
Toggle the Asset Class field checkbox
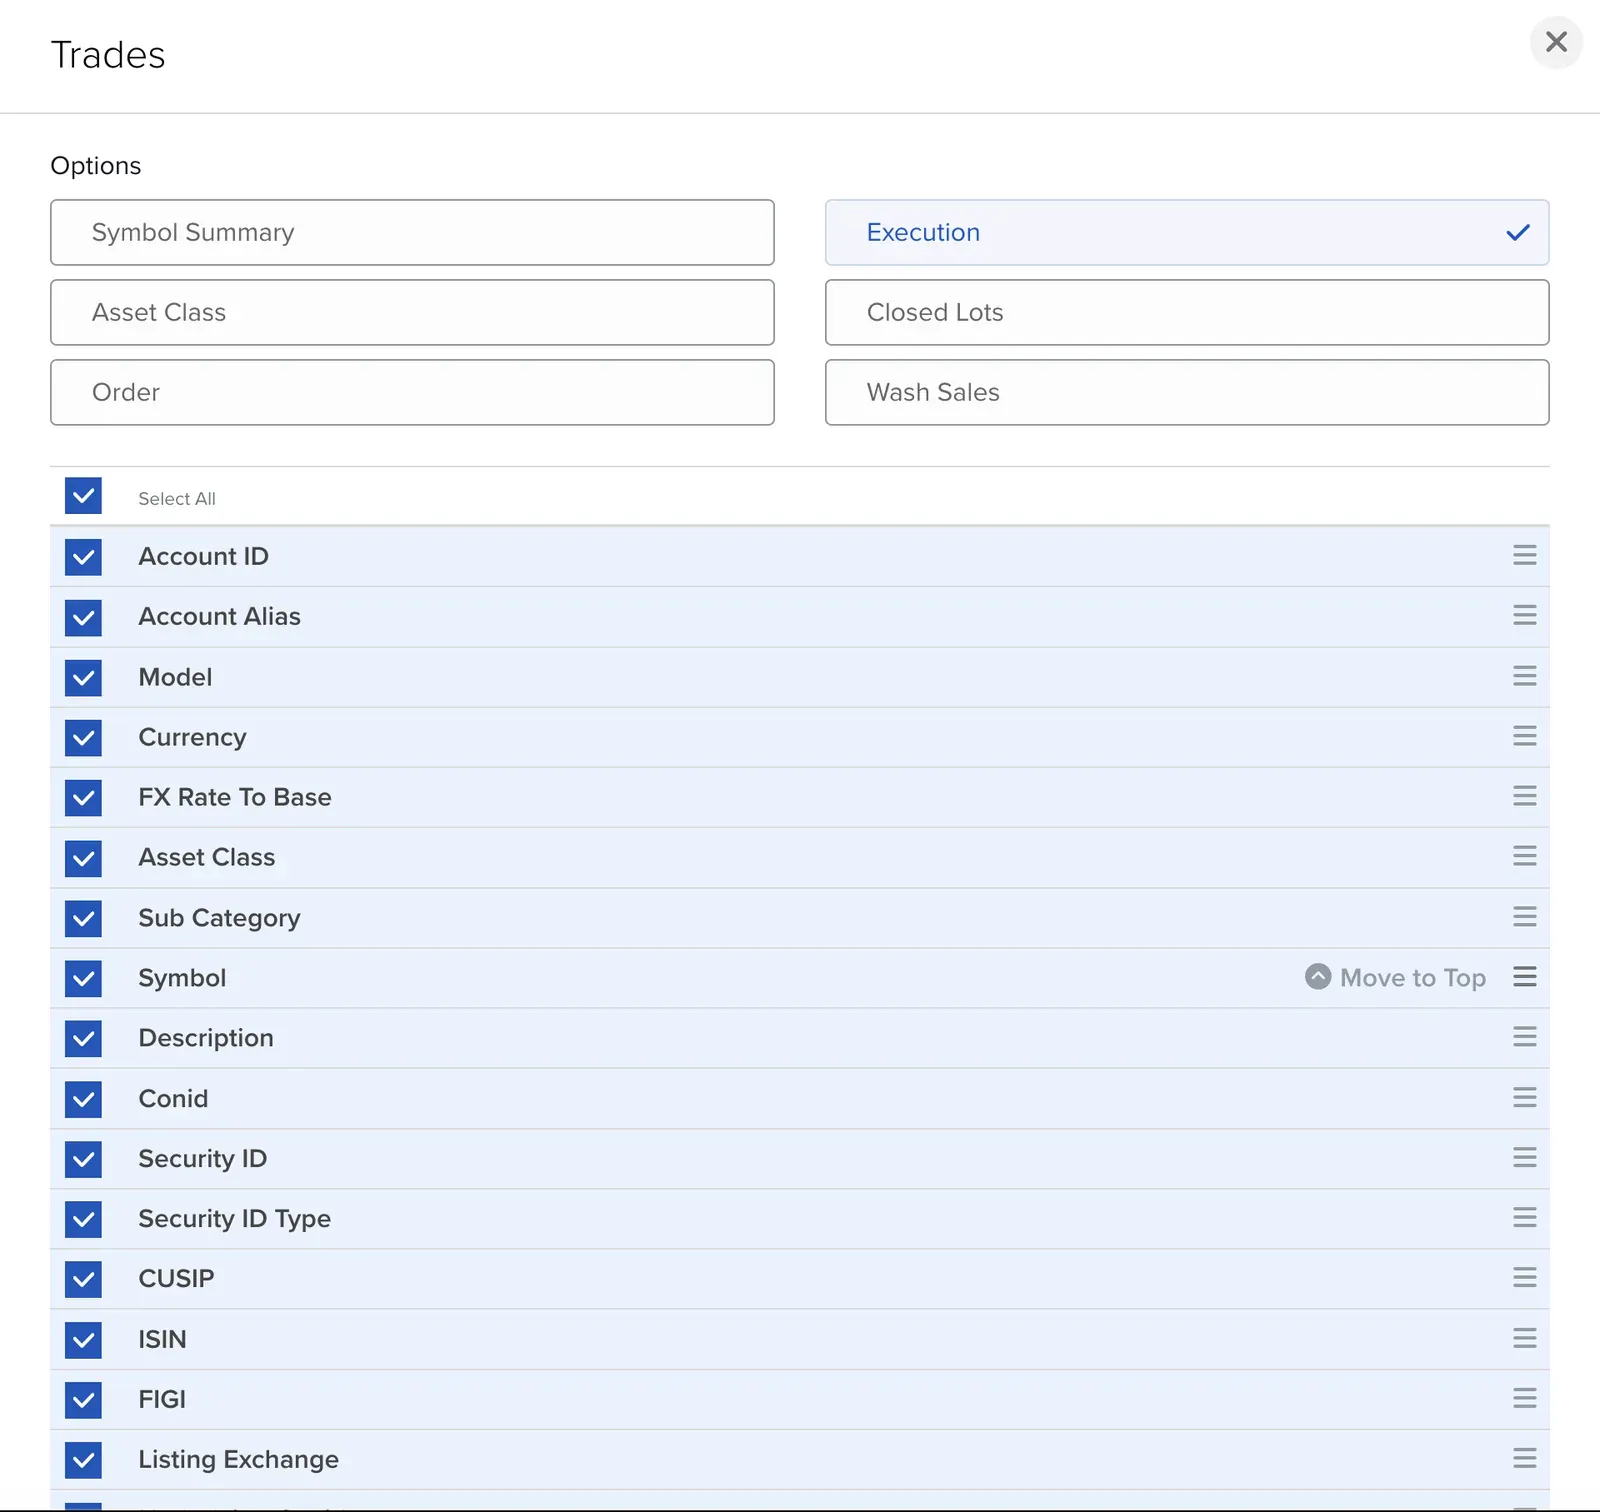tap(83, 858)
